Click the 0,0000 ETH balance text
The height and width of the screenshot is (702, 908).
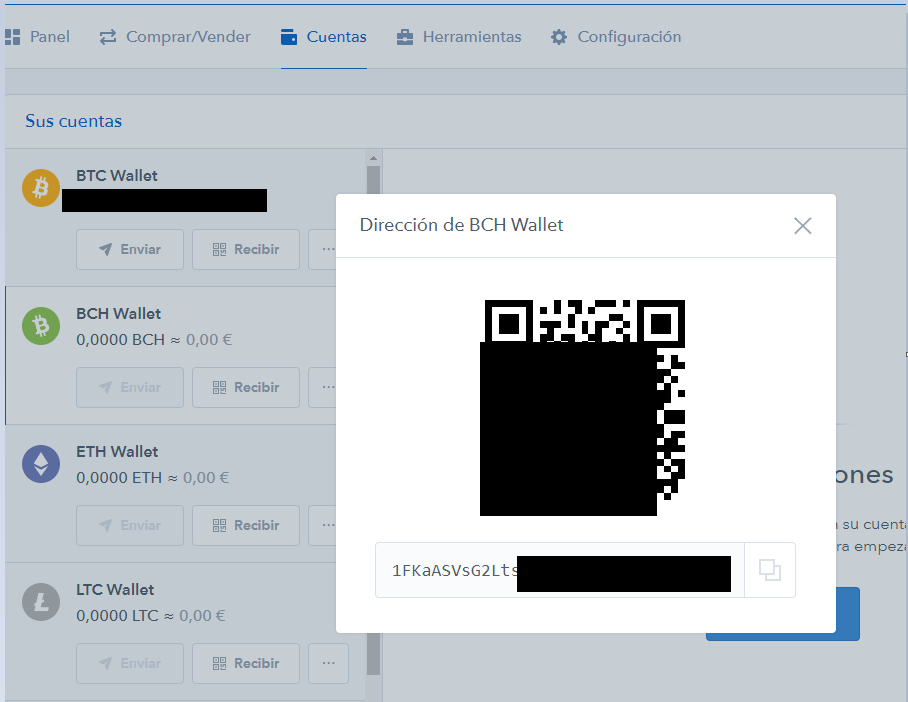(119, 477)
